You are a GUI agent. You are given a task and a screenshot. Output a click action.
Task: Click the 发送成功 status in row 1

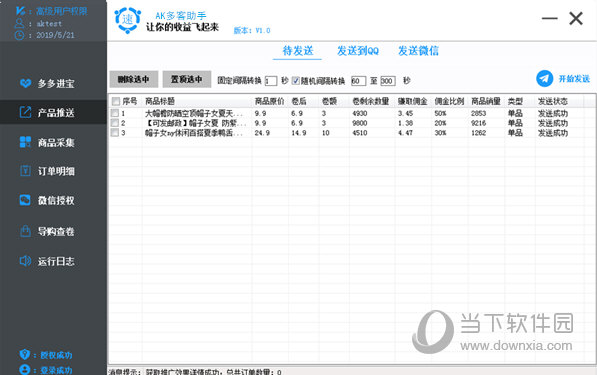(552, 113)
